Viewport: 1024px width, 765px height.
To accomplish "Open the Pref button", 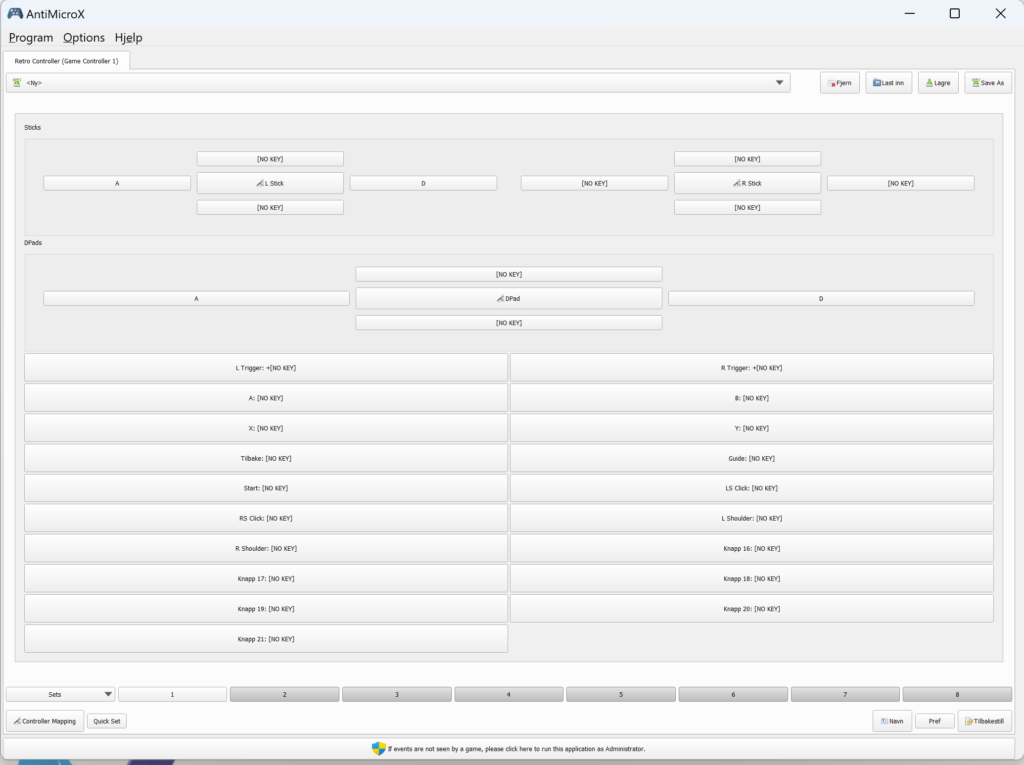I will 935,721.
